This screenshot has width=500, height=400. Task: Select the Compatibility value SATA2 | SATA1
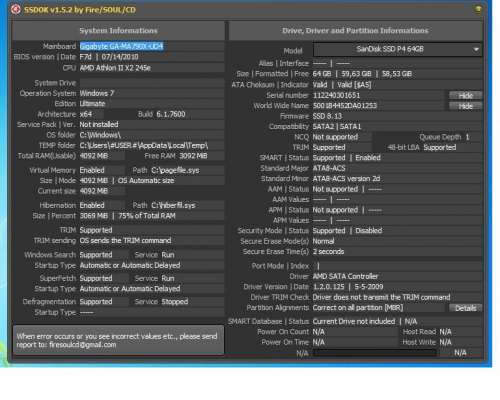click(337, 127)
